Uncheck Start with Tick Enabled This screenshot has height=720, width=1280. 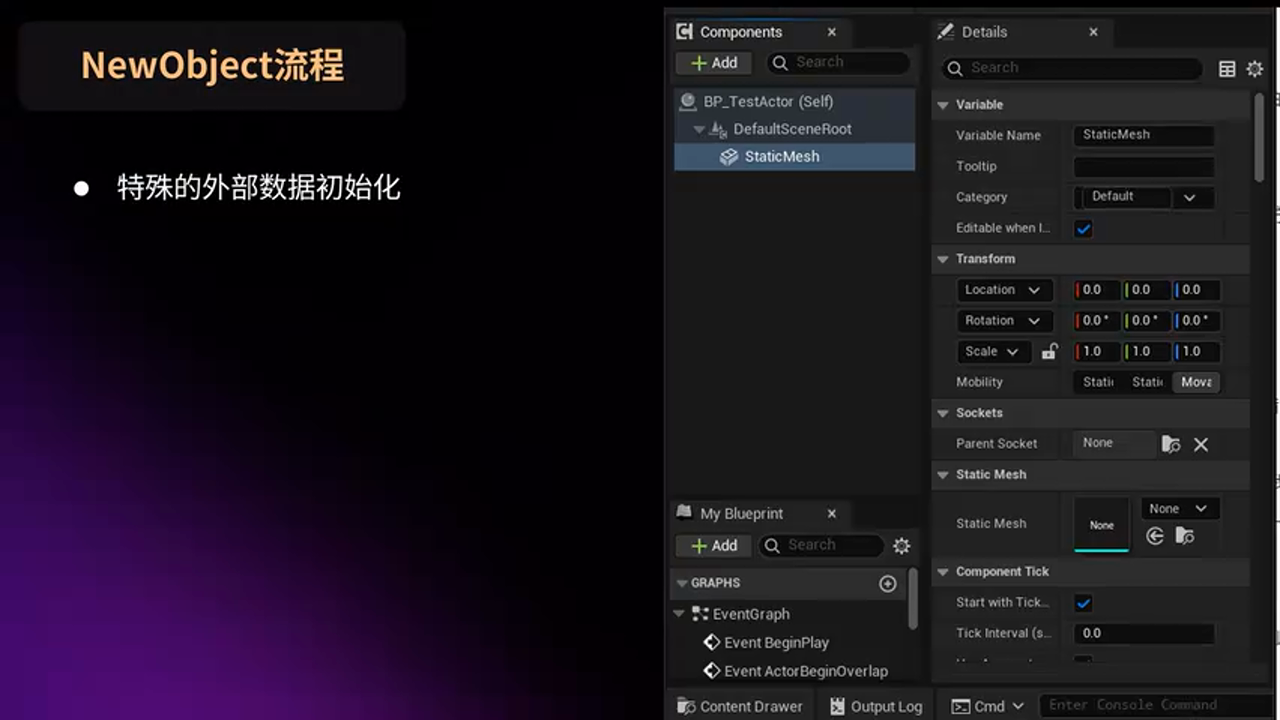1083,603
